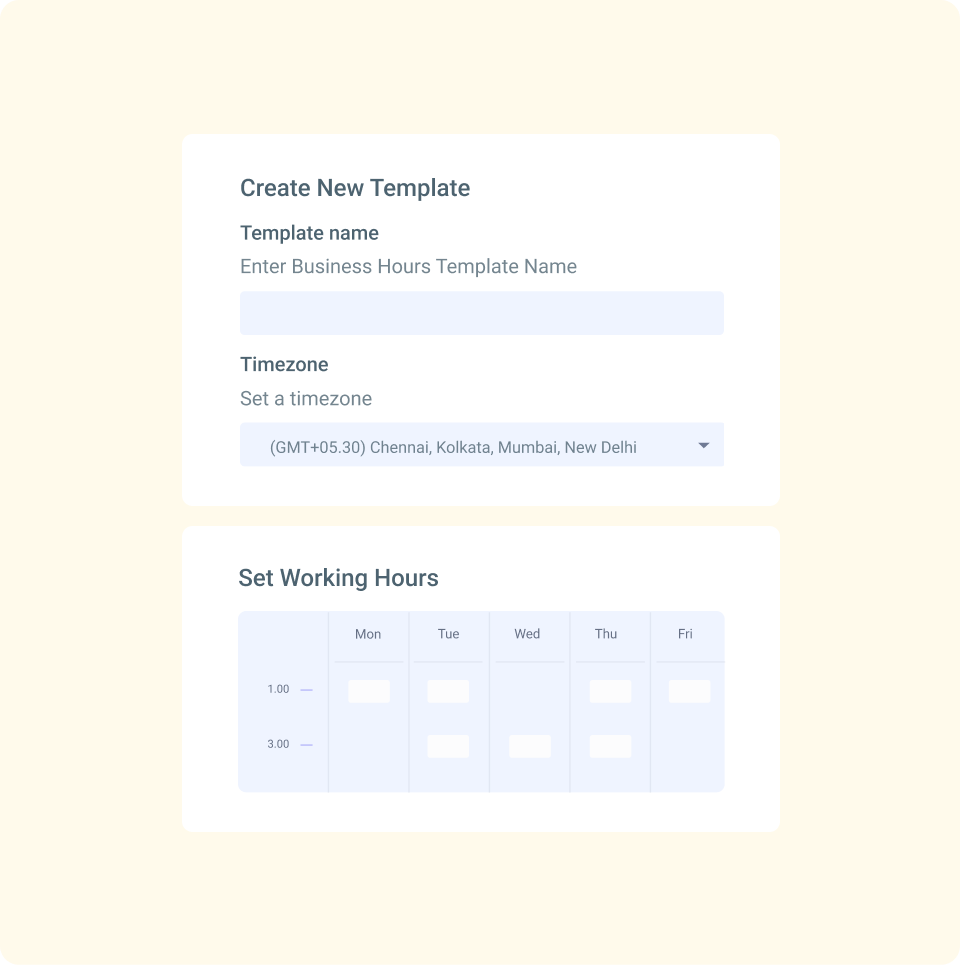Screen dimensions: 960x965
Task: Select the Wed column header
Action: 528,634
